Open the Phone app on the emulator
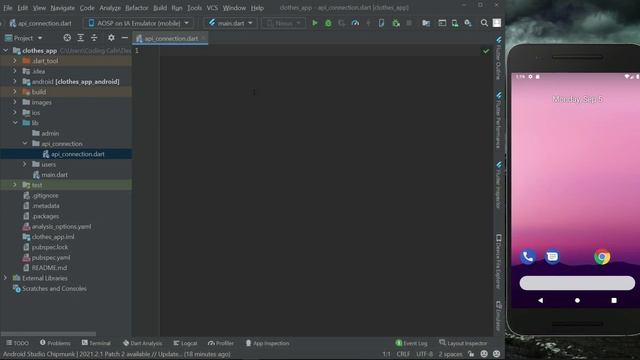The width and height of the screenshot is (640, 360). [x=527, y=257]
